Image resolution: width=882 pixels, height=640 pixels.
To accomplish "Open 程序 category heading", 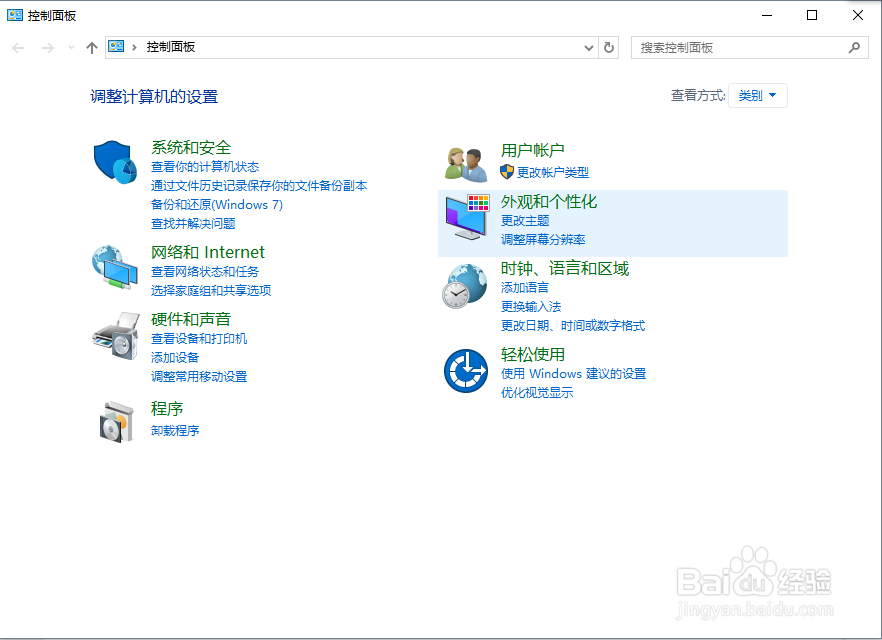I will (167, 408).
